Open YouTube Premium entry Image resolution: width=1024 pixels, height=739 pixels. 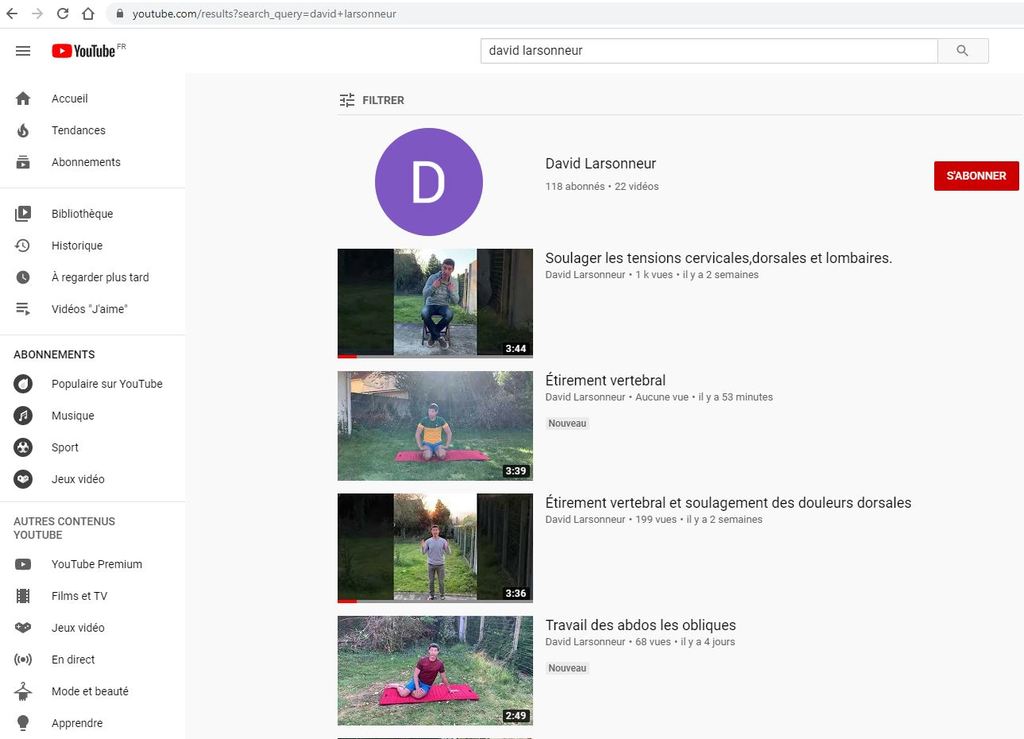(x=96, y=564)
